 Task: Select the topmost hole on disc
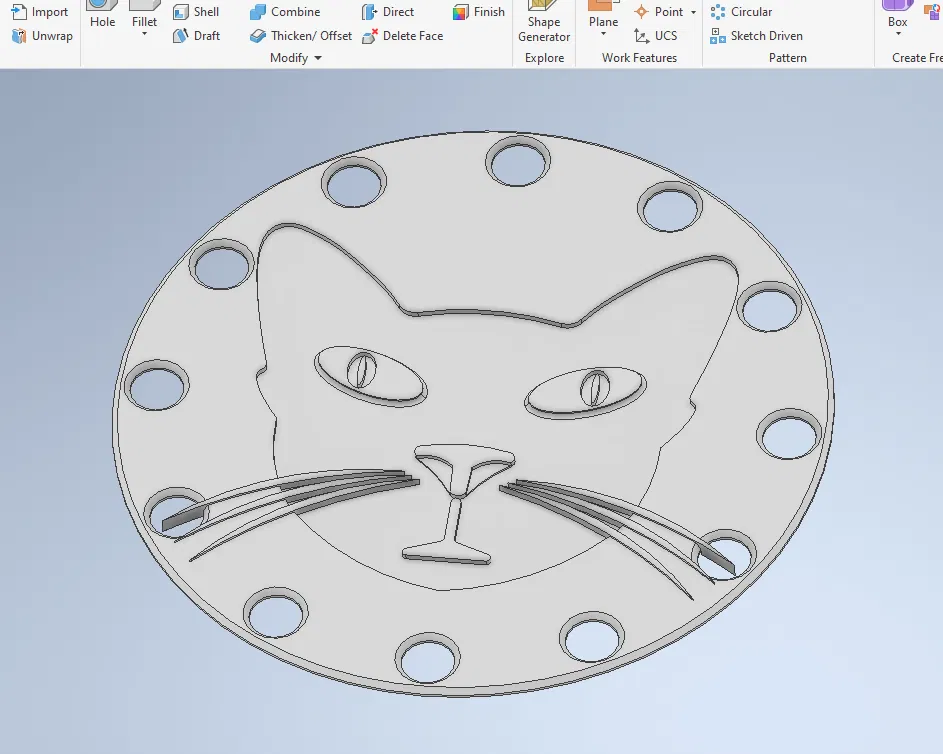click(x=518, y=162)
